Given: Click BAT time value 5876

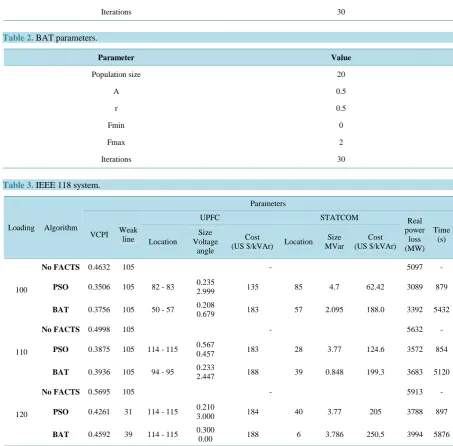Looking at the screenshot, I should (x=441, y=435).
